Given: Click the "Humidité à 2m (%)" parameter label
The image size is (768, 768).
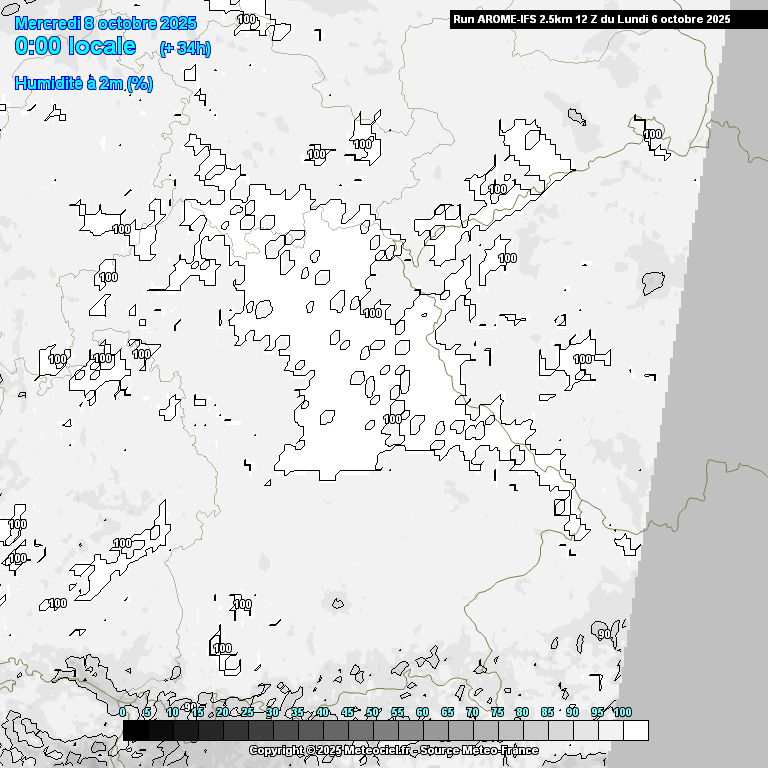Looking at the screenshot, I should pyautogui.click(x=84, y=84).
